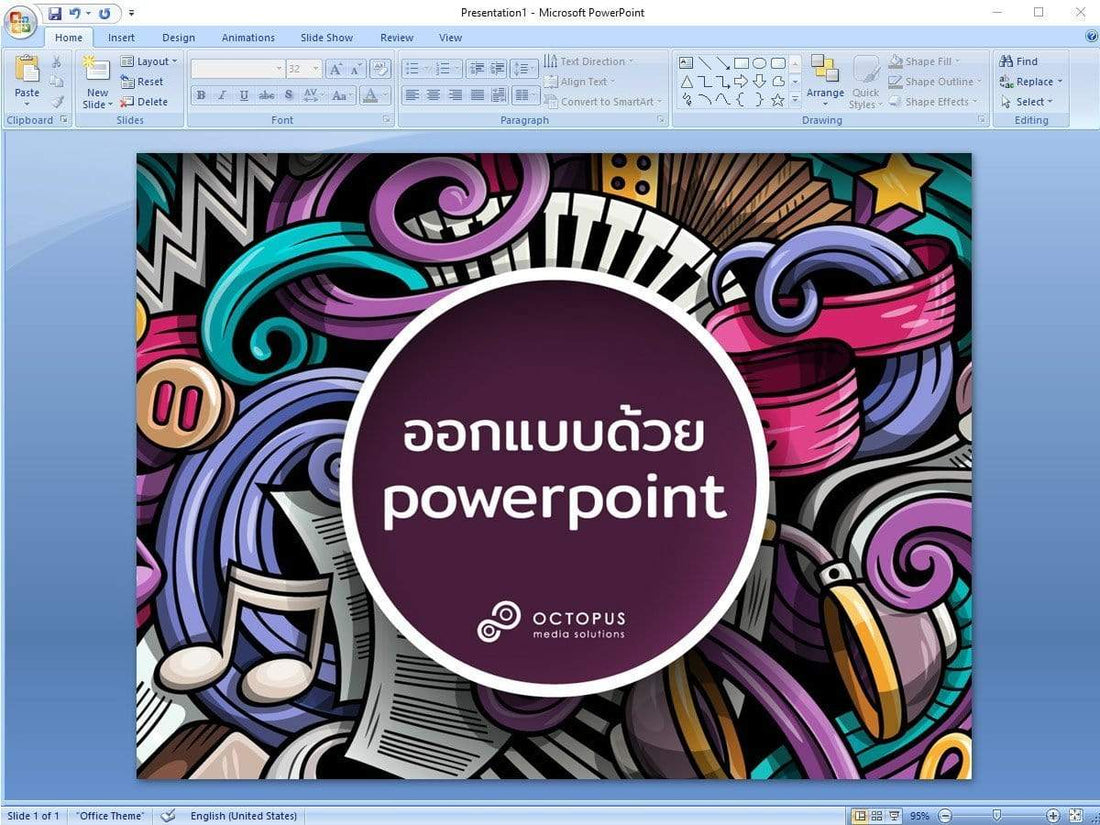Click the Find binoculars button
This screenshot has height=825, width=1100.
(x=1019, y=61)
